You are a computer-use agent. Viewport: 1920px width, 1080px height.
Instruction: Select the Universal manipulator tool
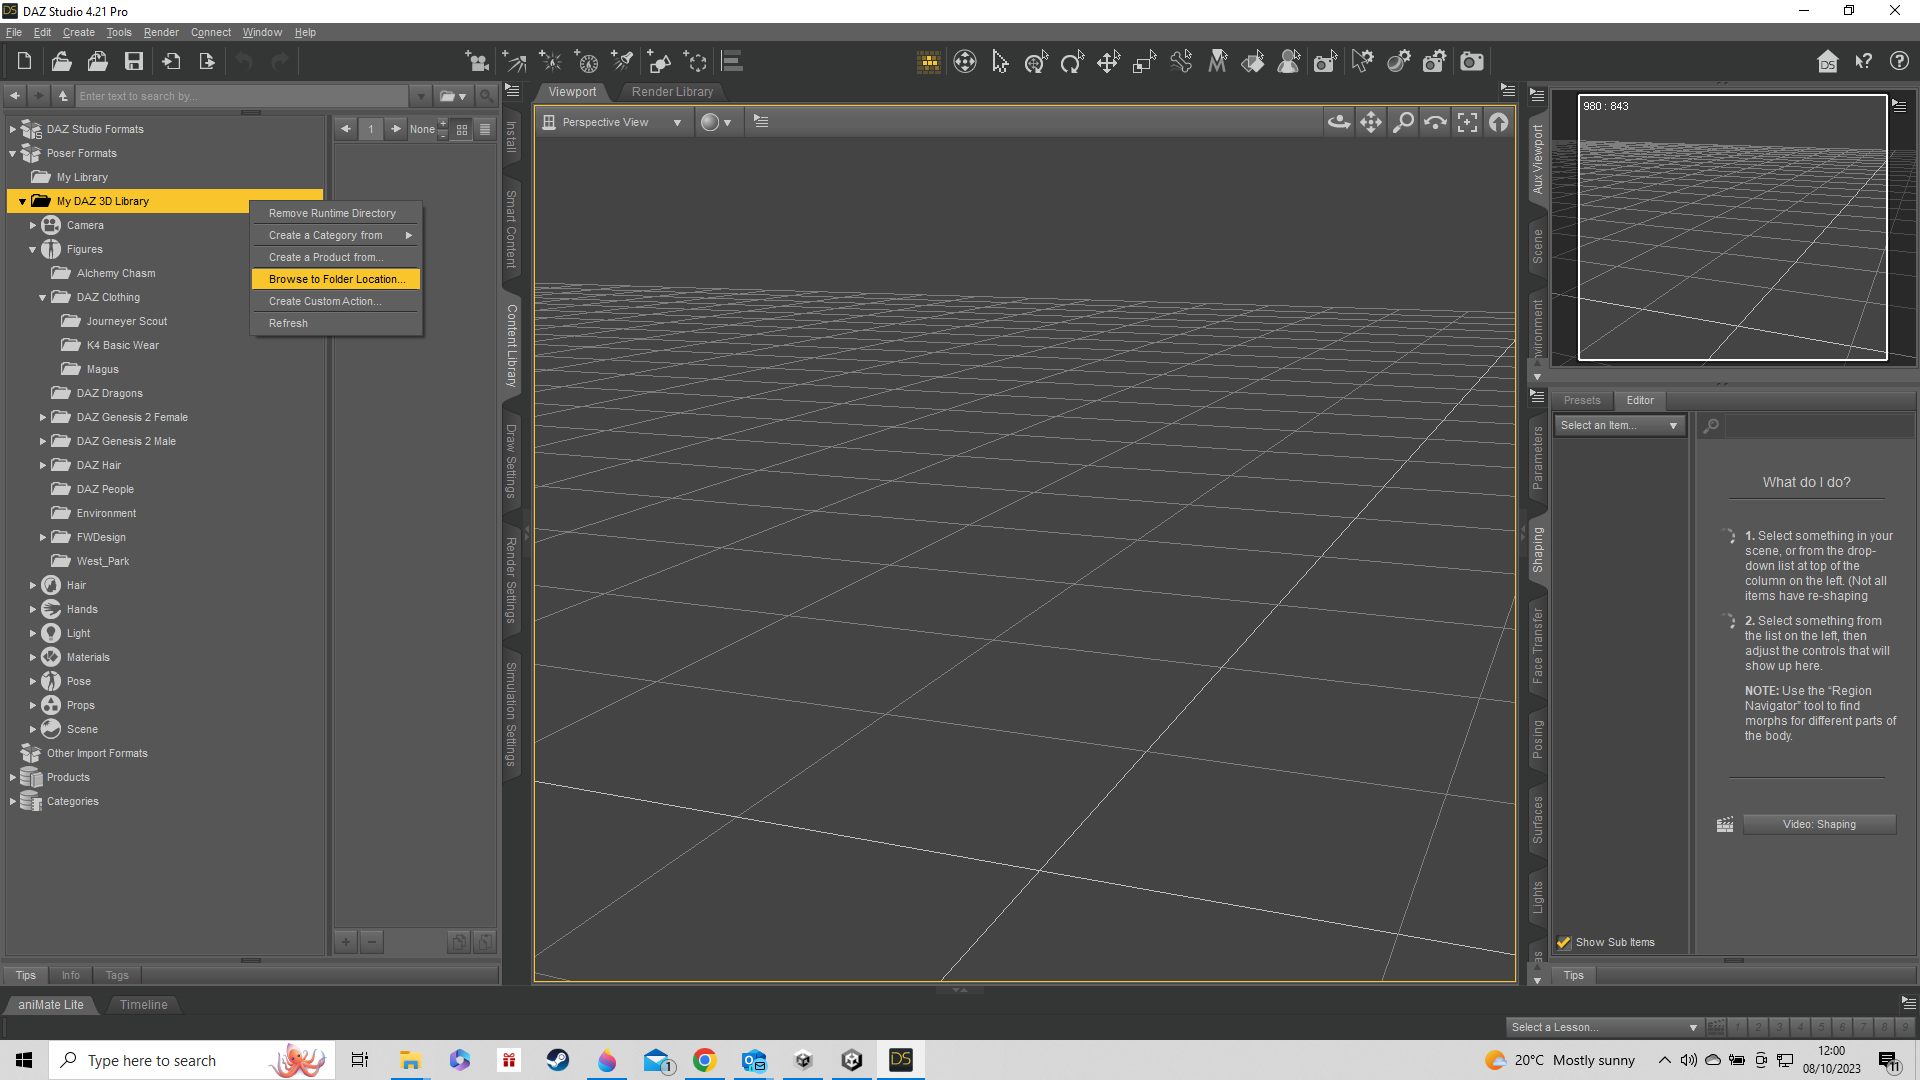tap(1036, 62)
